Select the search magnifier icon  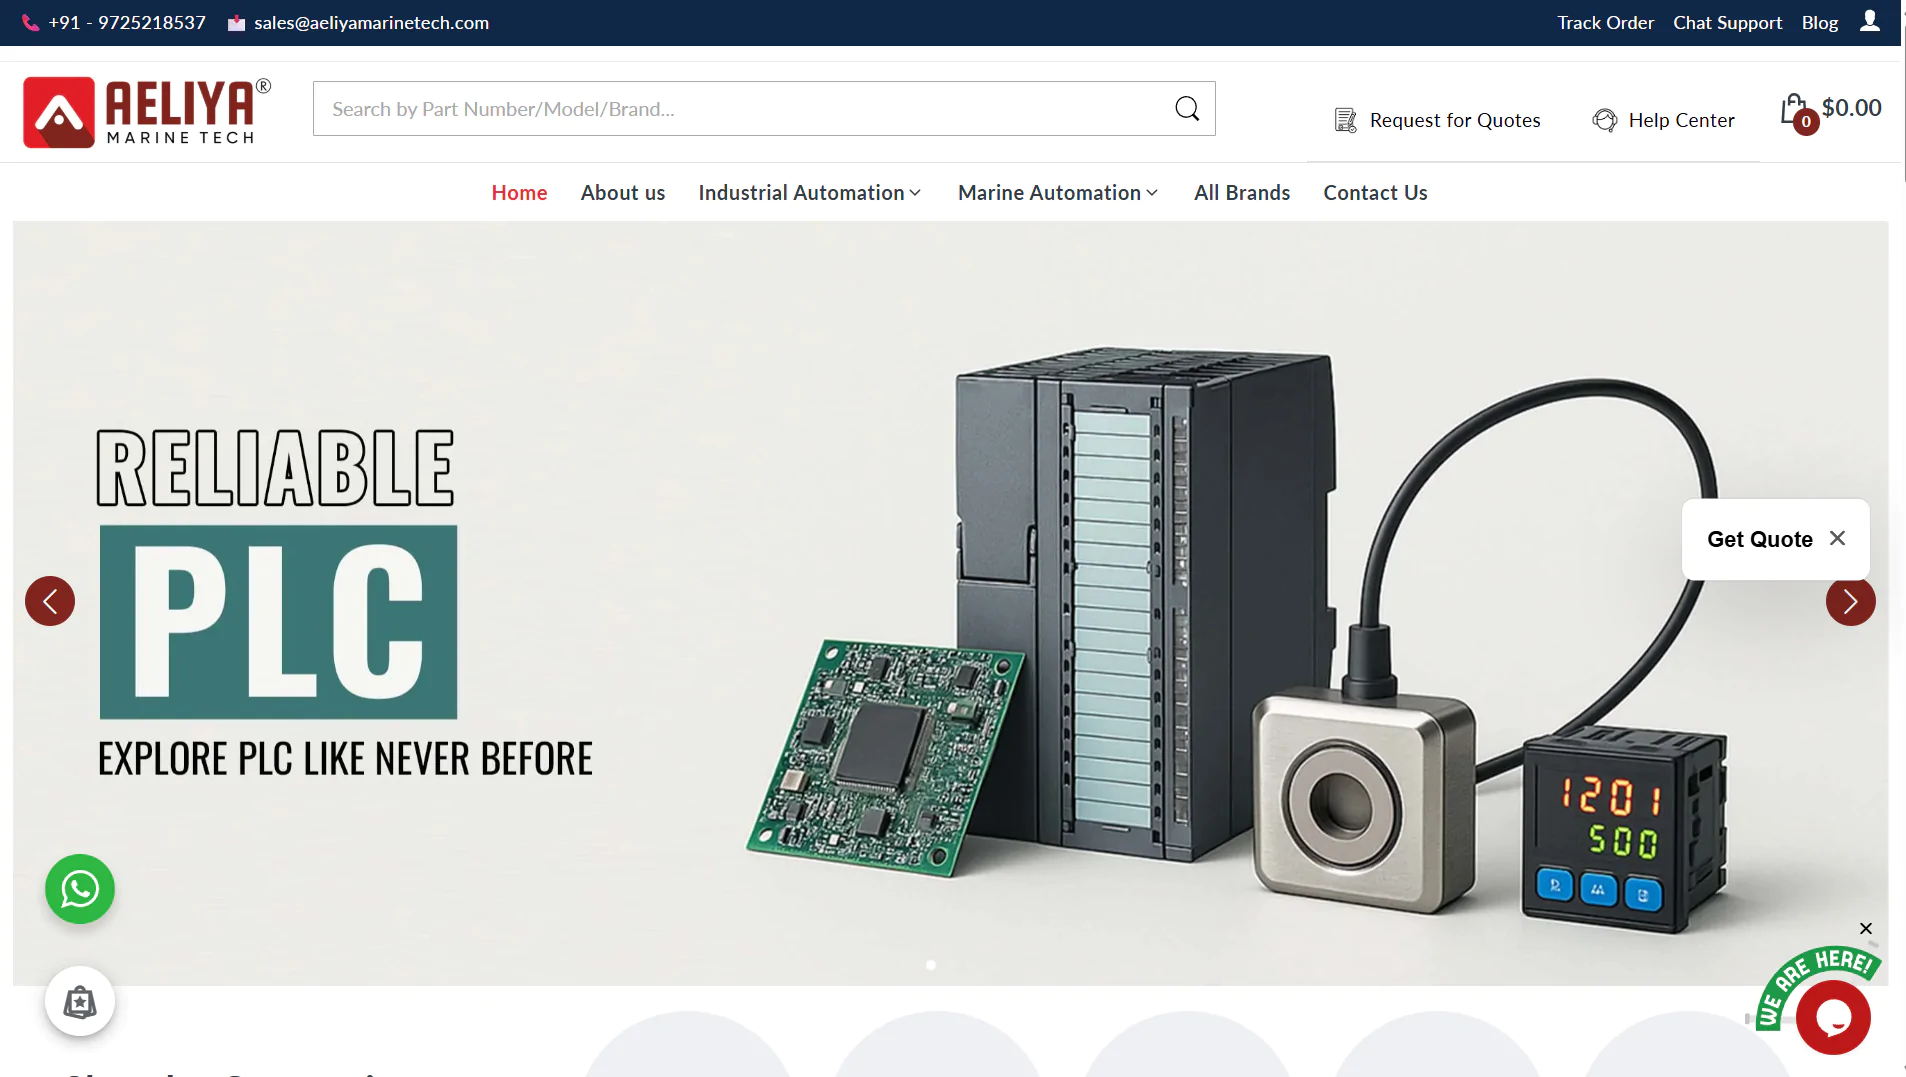tap(1186, 108)
